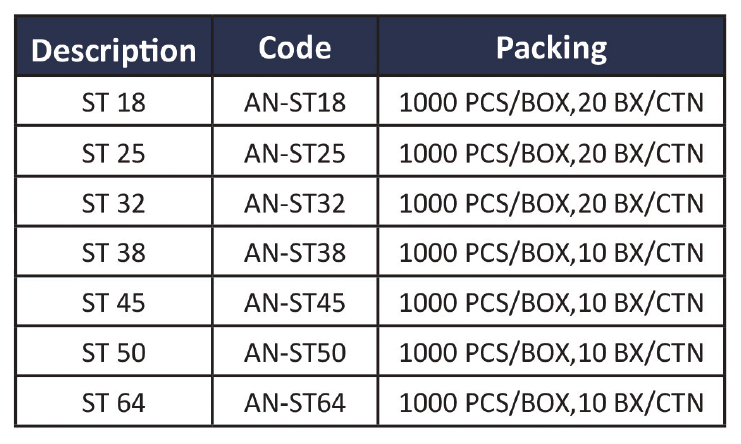Select the ST 18 description cell
Viewport: 741px width, 444px height.
pyautogui.click(x=113, y=103)
